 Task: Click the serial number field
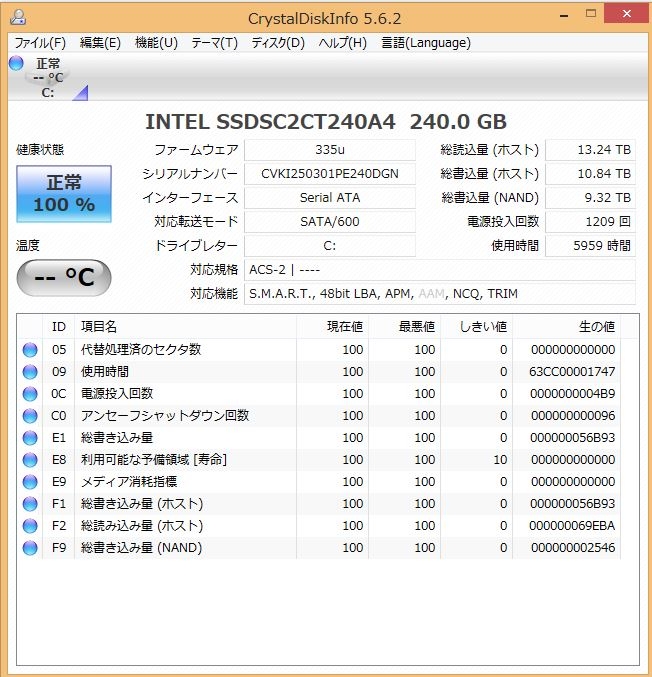click(x=329, y=173)
